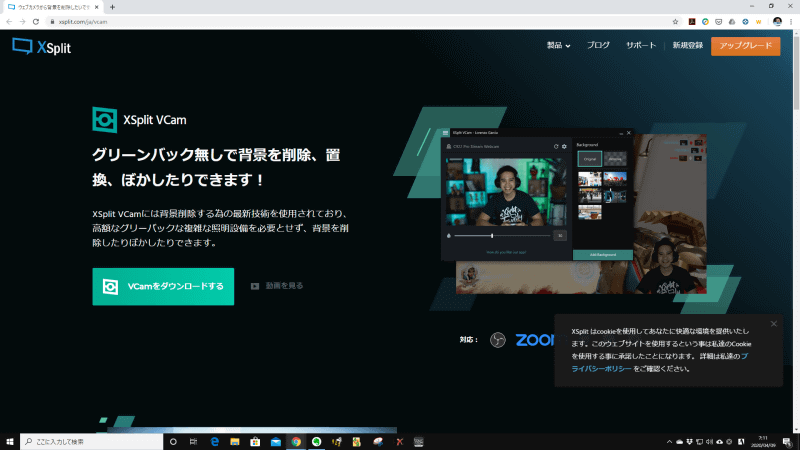The height and width of the screenshot is (450, 800).
Task: Open Cortana from the taskbar
Action: click(x=173, y=442)
